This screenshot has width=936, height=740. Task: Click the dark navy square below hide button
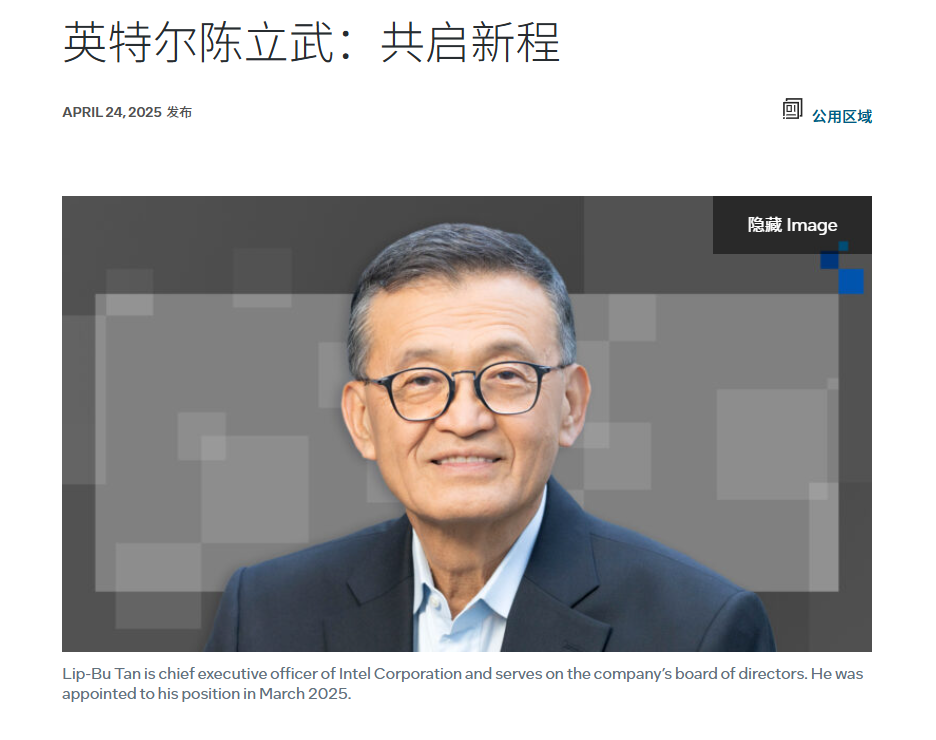tap(829, 260)
